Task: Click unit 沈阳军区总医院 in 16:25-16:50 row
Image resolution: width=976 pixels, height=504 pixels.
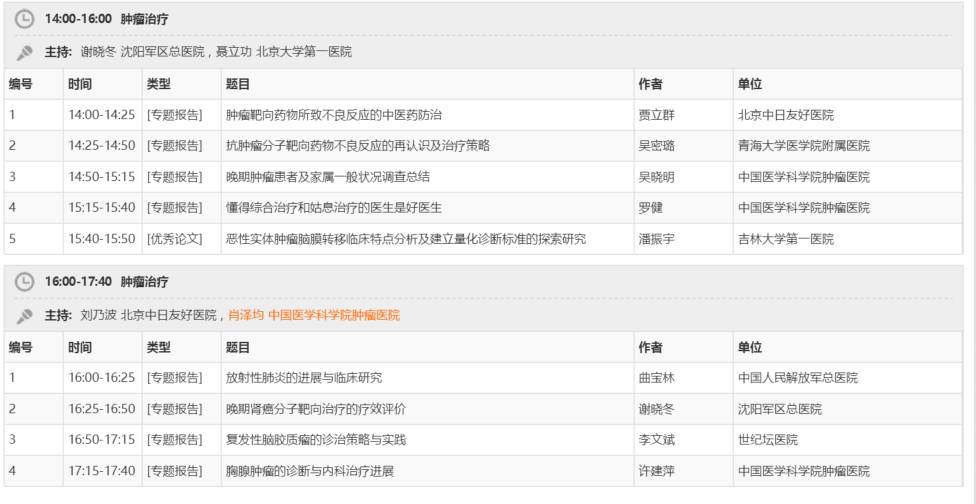Action: point(780,409)
